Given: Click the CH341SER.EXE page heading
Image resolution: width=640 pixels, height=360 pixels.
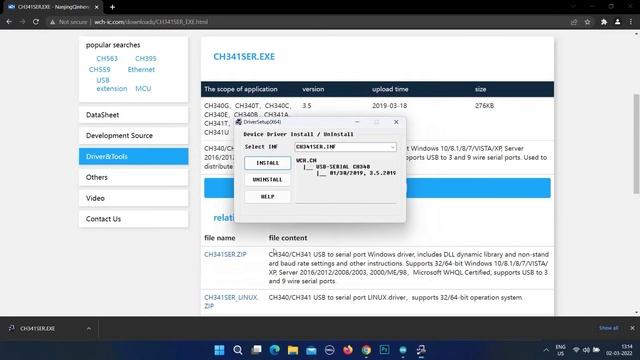Looking at the screenshot, I should (x=244, y=56).
